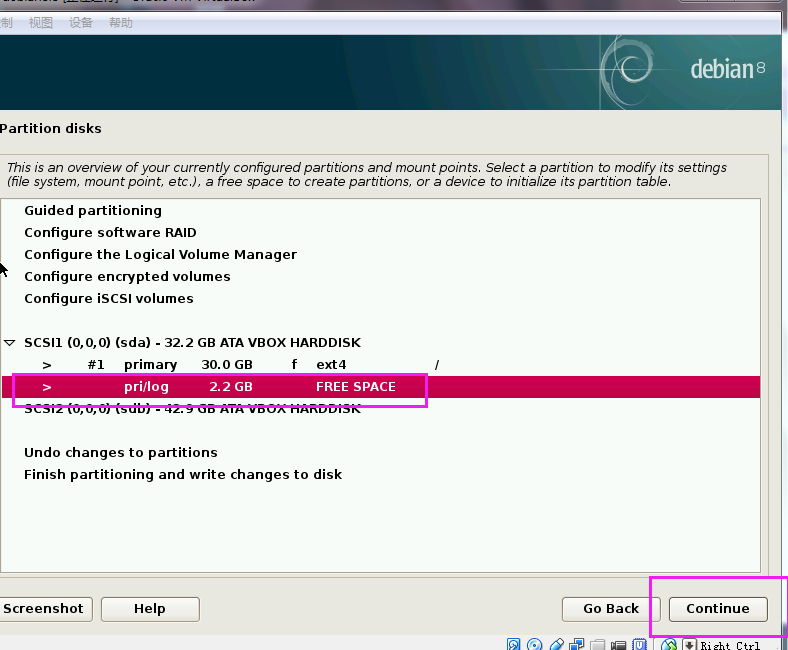Click the hard disk activity status icon
Viewport: 788px width, 650px height.
pyautogui.click(x=514, y=645)
